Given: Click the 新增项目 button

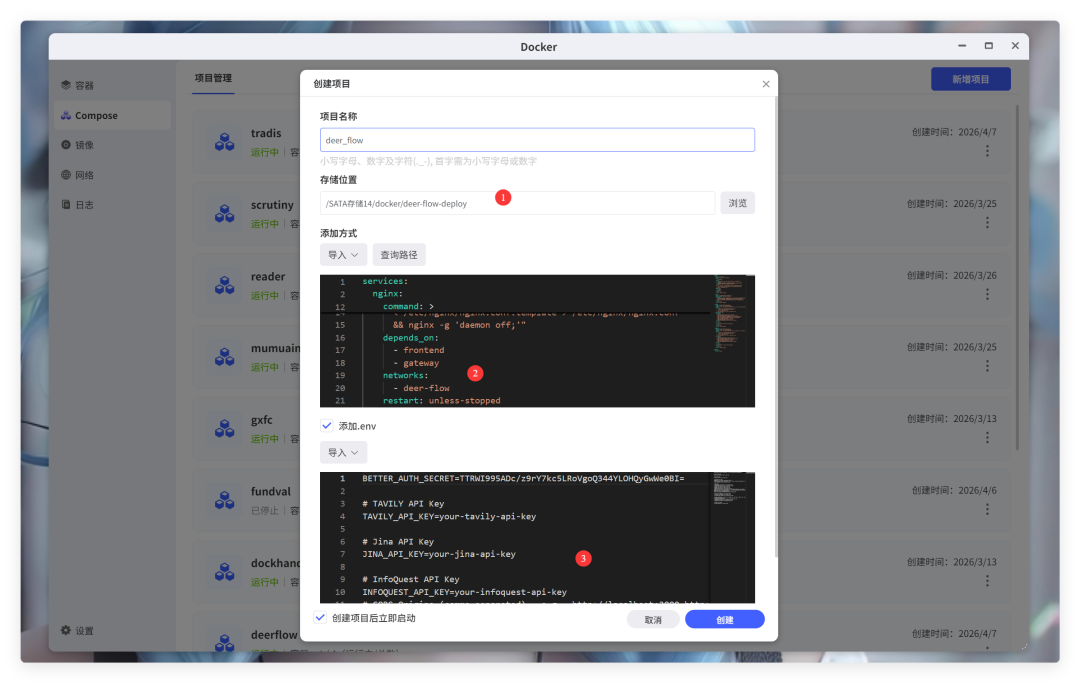Looking at the screenshot, I should point(970,79).
